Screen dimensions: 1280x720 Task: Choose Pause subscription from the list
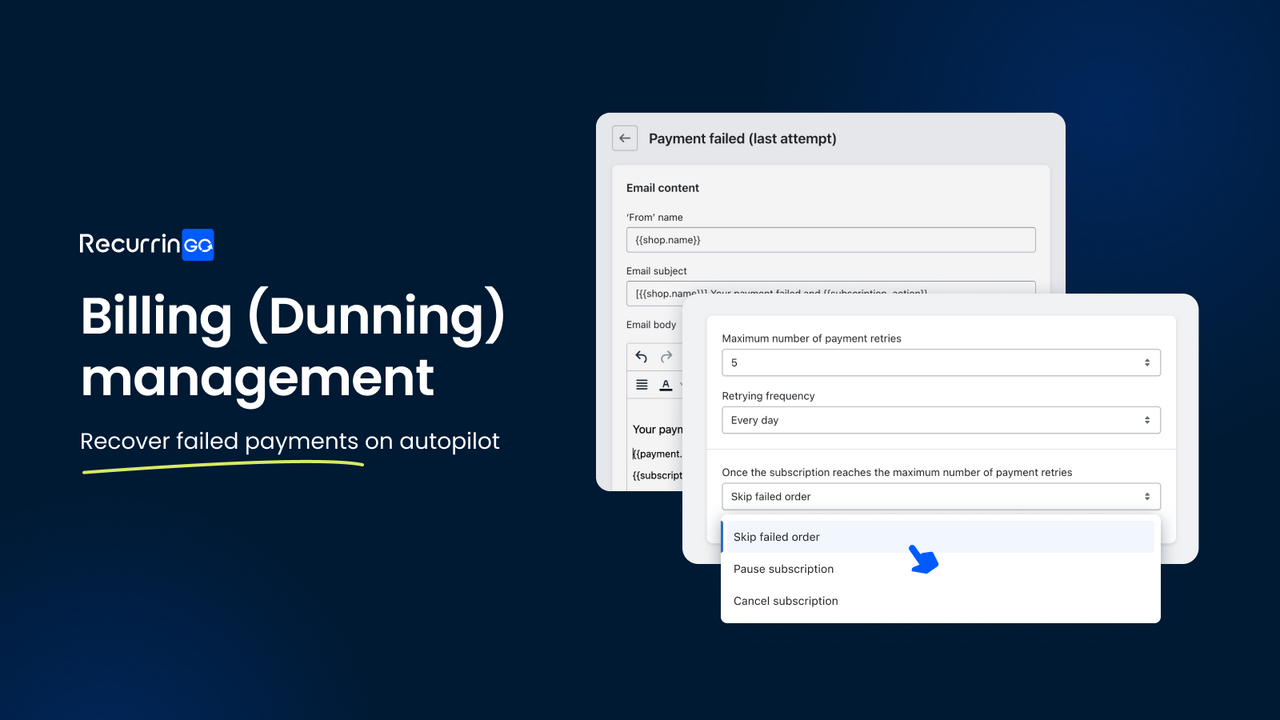[x=938, y=569]
